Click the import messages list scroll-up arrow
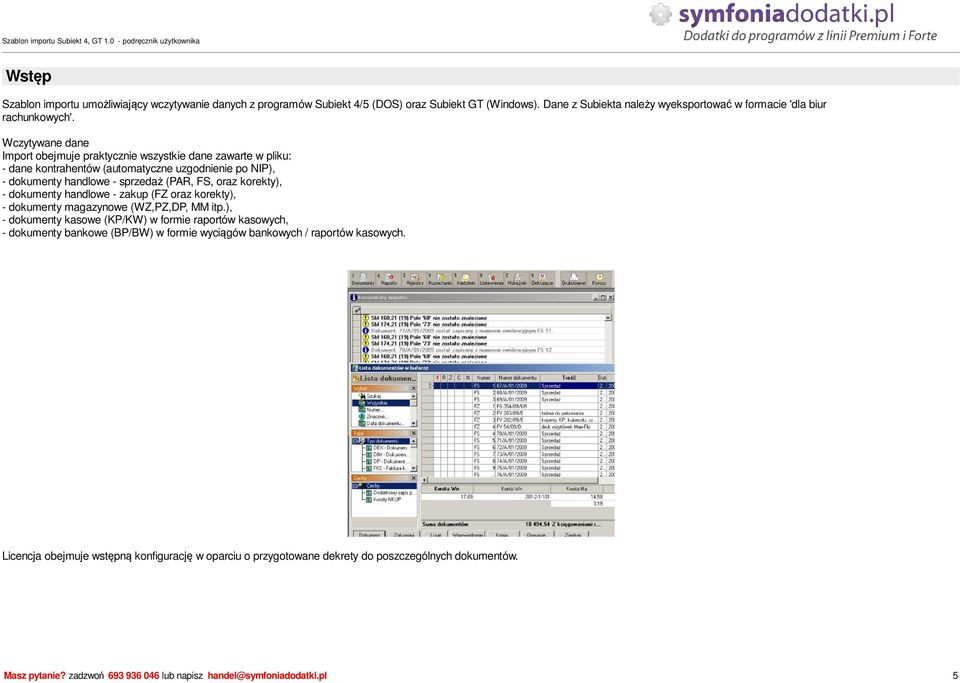The image size is (960, 683). 608,318
